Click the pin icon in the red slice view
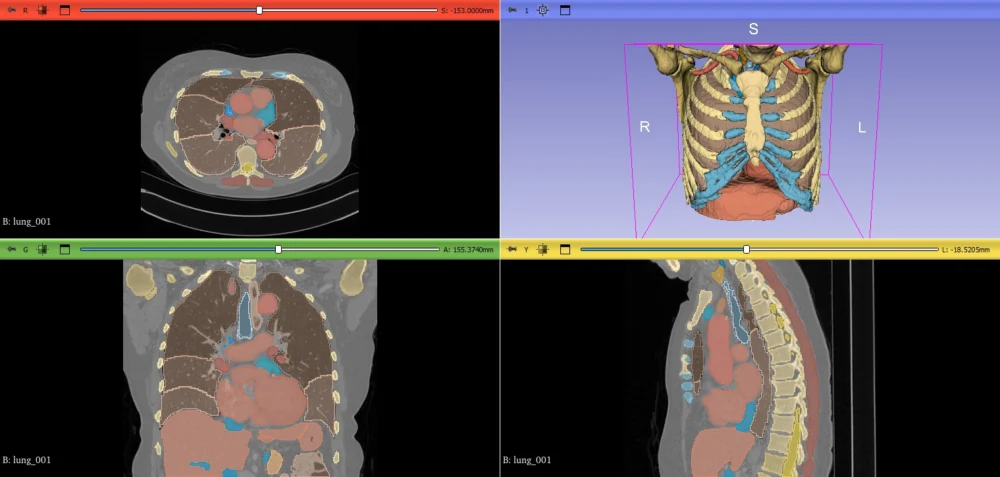This screenshot has width=1000, height=477. tap(11, 10)
